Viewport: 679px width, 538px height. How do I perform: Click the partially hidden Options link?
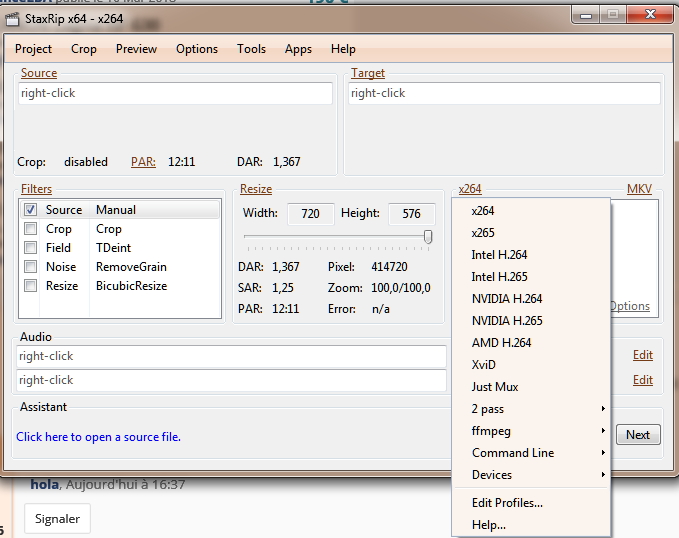[630, 306]
